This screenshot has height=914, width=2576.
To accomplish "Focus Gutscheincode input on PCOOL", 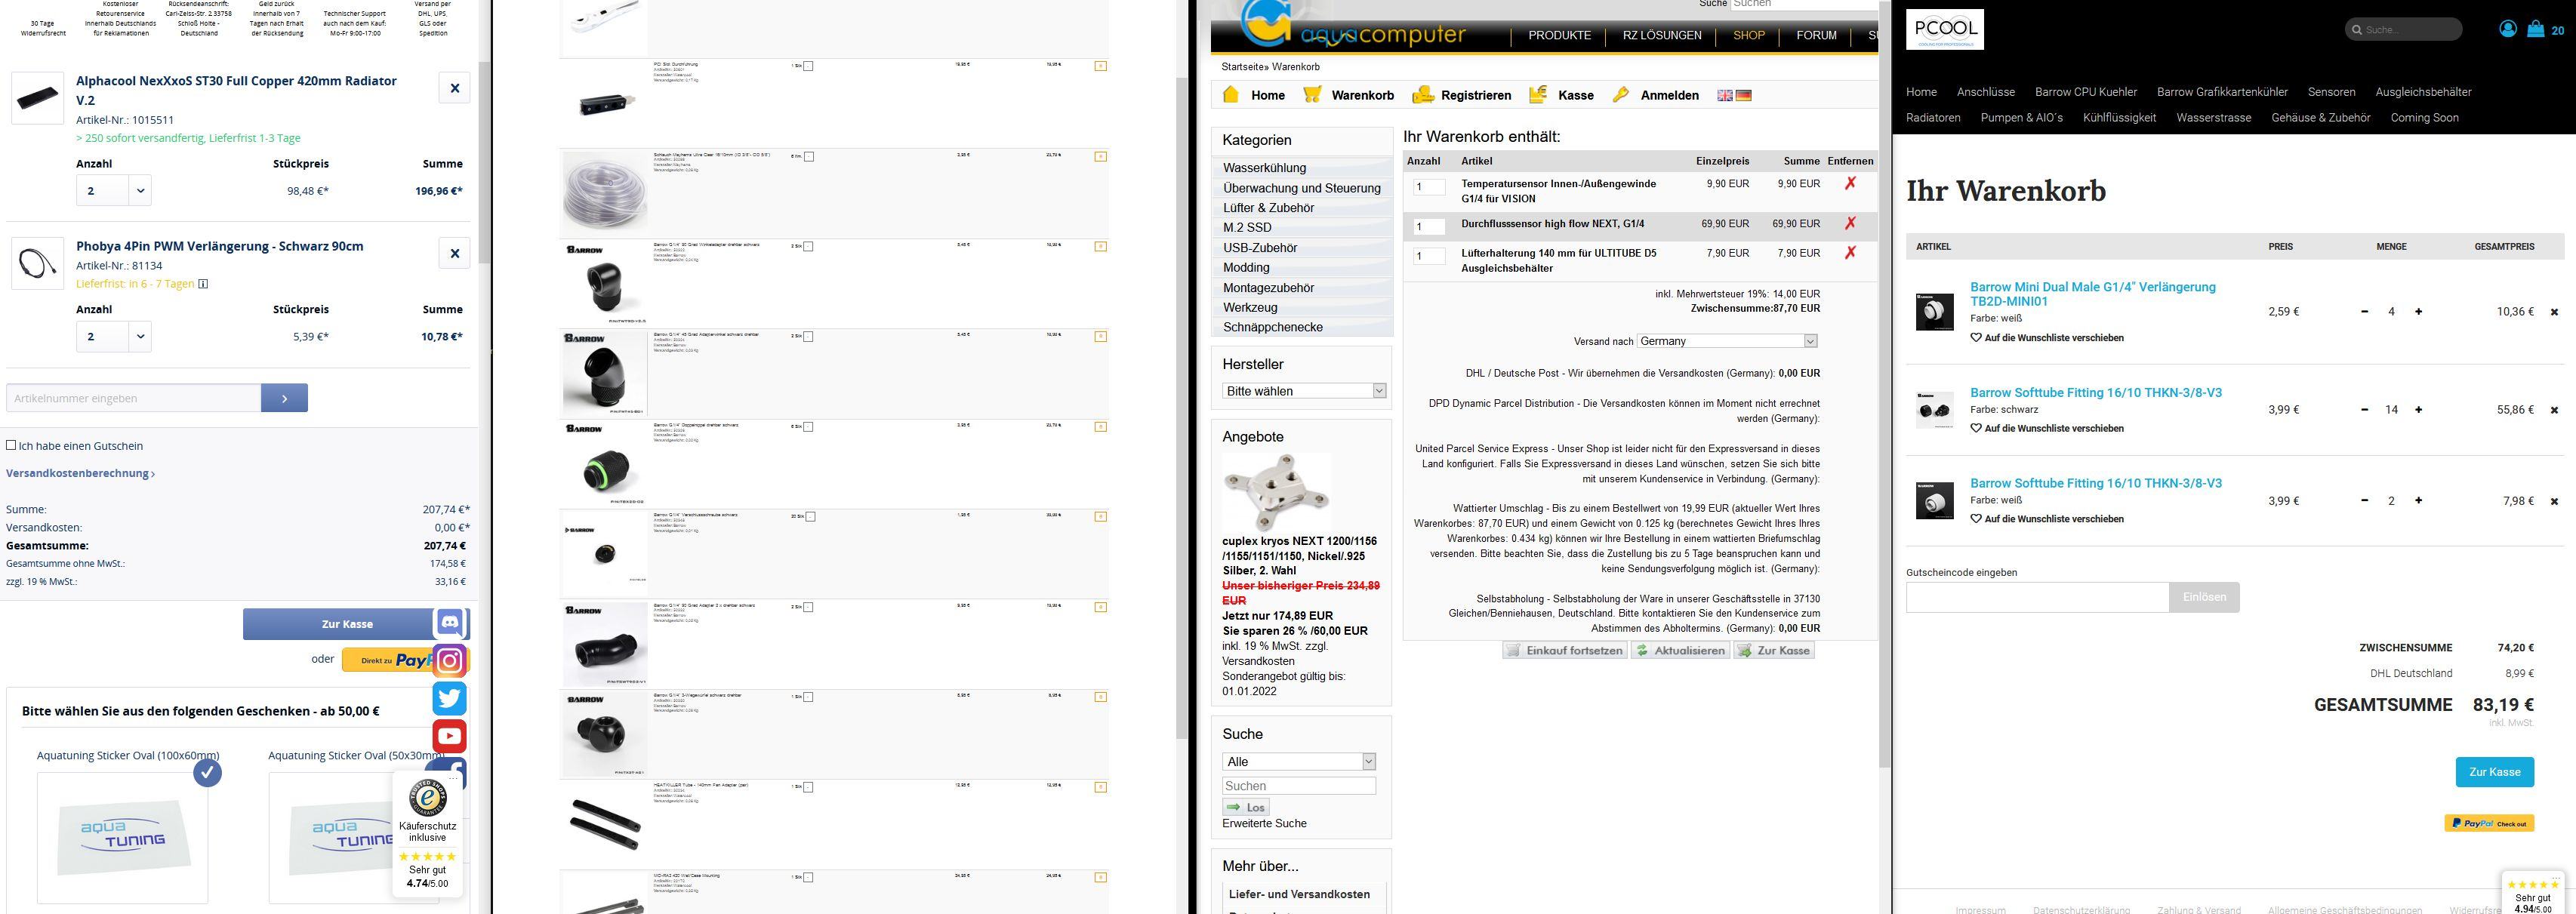I will coord(2037,597).
